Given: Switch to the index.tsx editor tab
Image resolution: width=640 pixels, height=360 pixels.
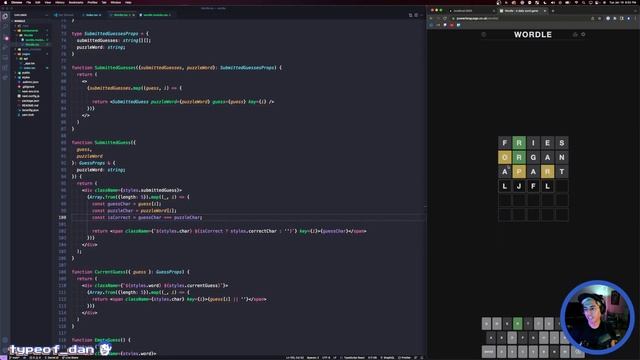Looking at the screenshot, I should pyautogui.click(x=93, y=15).
